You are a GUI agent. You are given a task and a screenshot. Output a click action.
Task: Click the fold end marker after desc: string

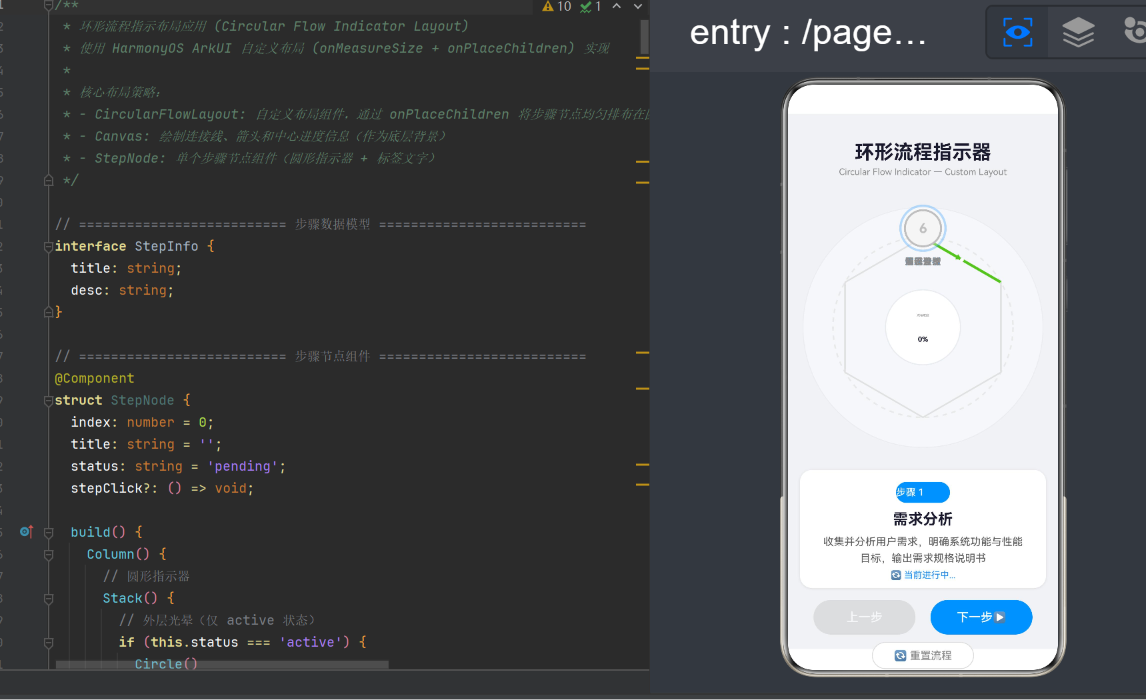(x=48, y=312)
